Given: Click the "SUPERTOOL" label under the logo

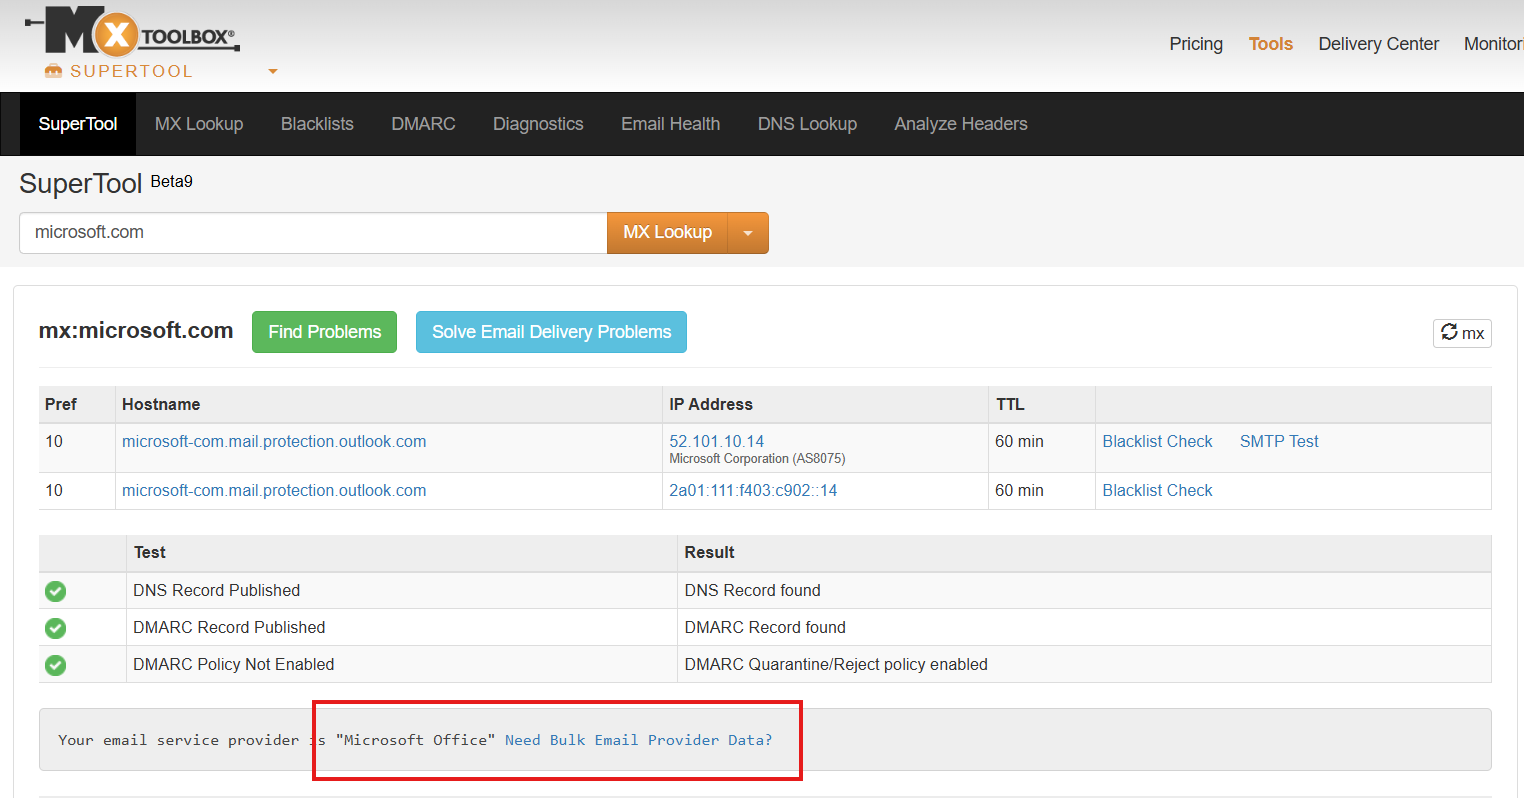Looking at the screenshot, I should [131, 71].
